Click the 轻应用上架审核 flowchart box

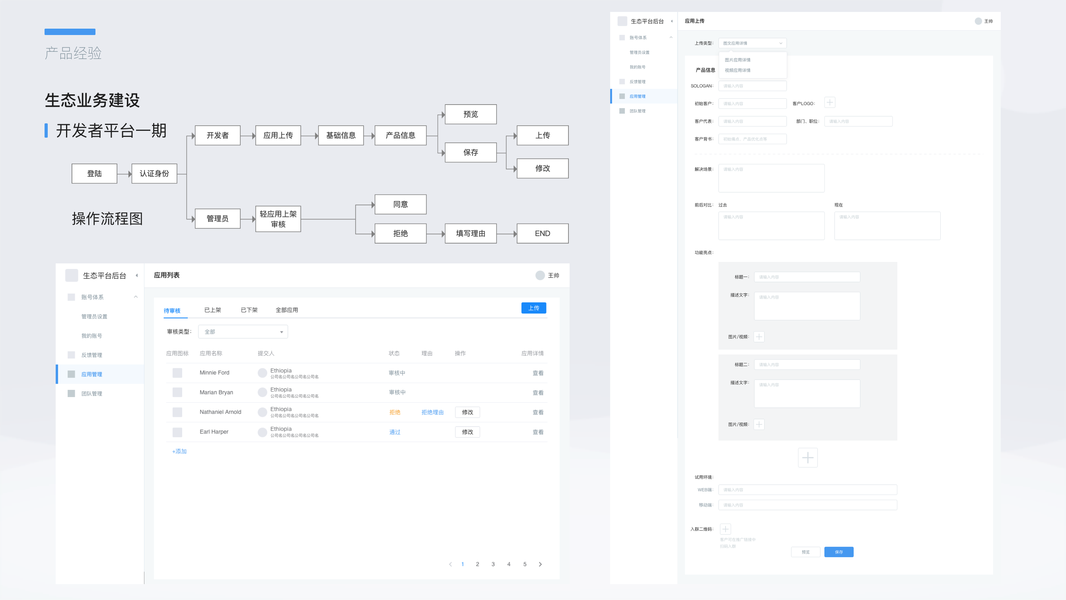(x=278, y=219)
